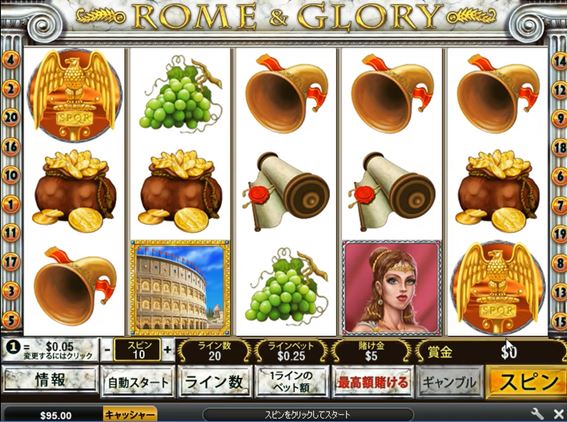Click the golden eagle SPQR symbol on reel one
This screenshot has height=422, width=567.
(x=74, y=95)
